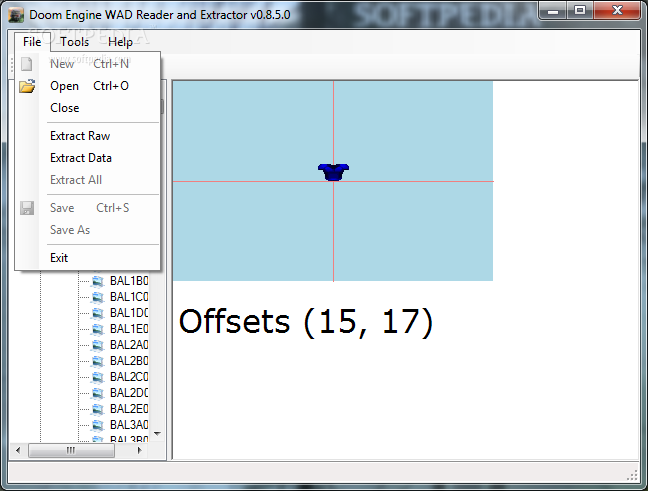Click the image icon next to BAL2B0
648x491 pixels.
pos(98,361)
